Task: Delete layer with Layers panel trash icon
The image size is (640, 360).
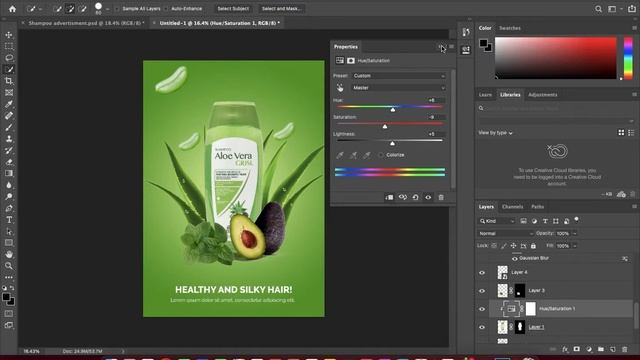Action: [x=624, y=349]
